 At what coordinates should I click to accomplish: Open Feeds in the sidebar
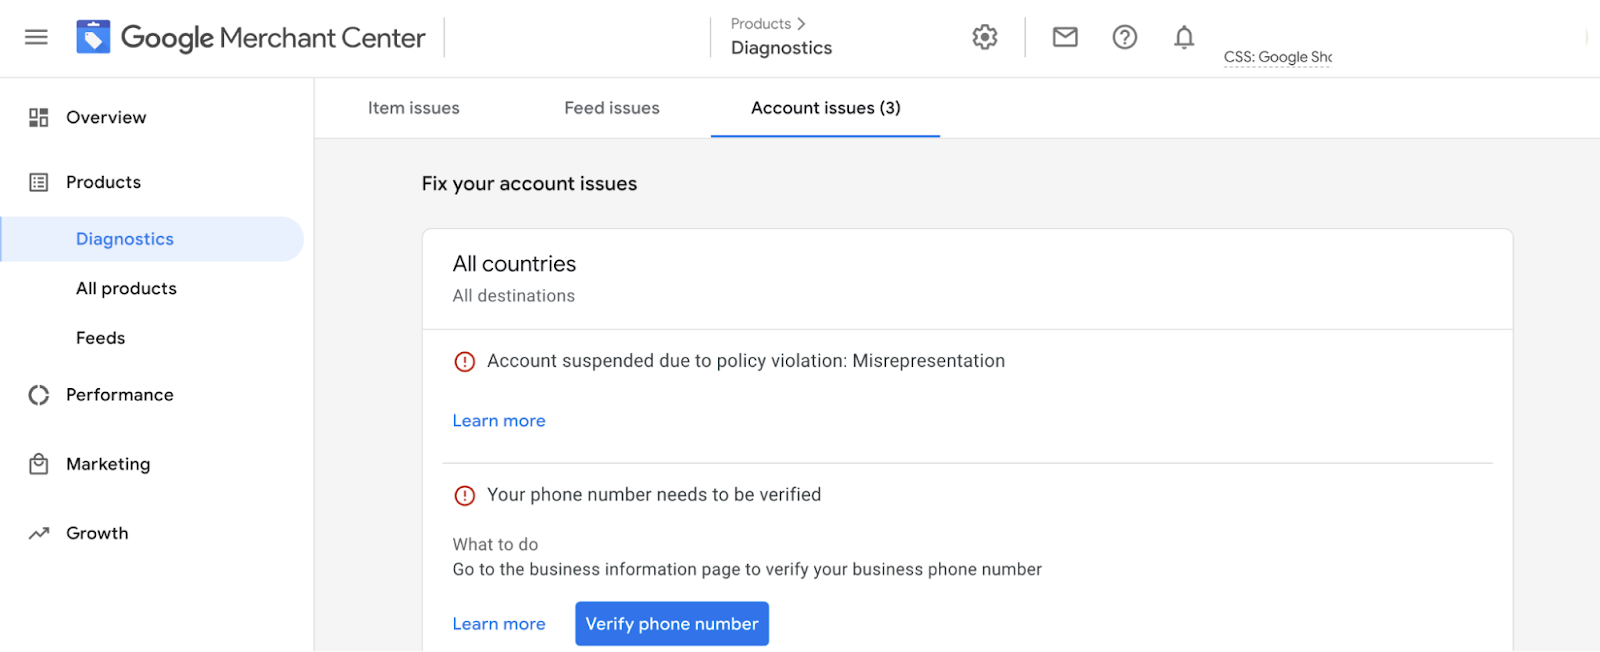tap(101, 338)
